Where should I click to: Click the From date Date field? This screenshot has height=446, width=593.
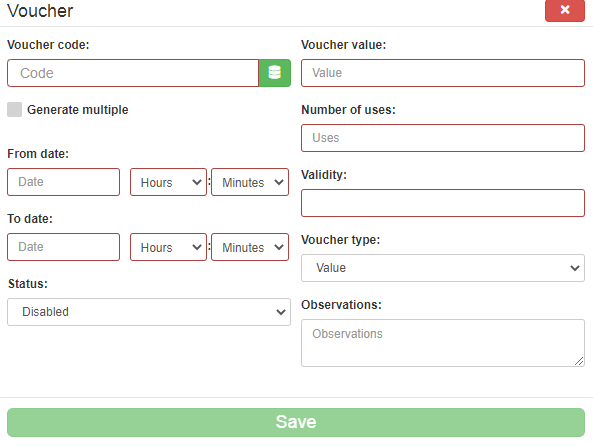click(x=64, y=182)
